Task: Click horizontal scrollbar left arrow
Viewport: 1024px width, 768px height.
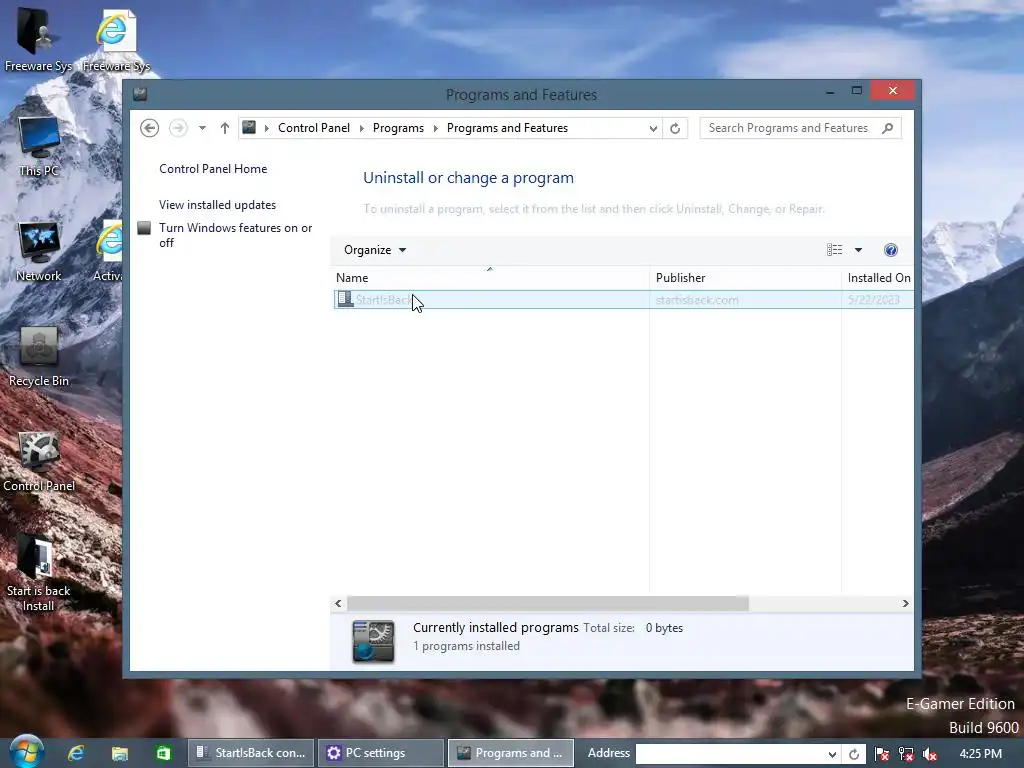Action: (338, 603)
